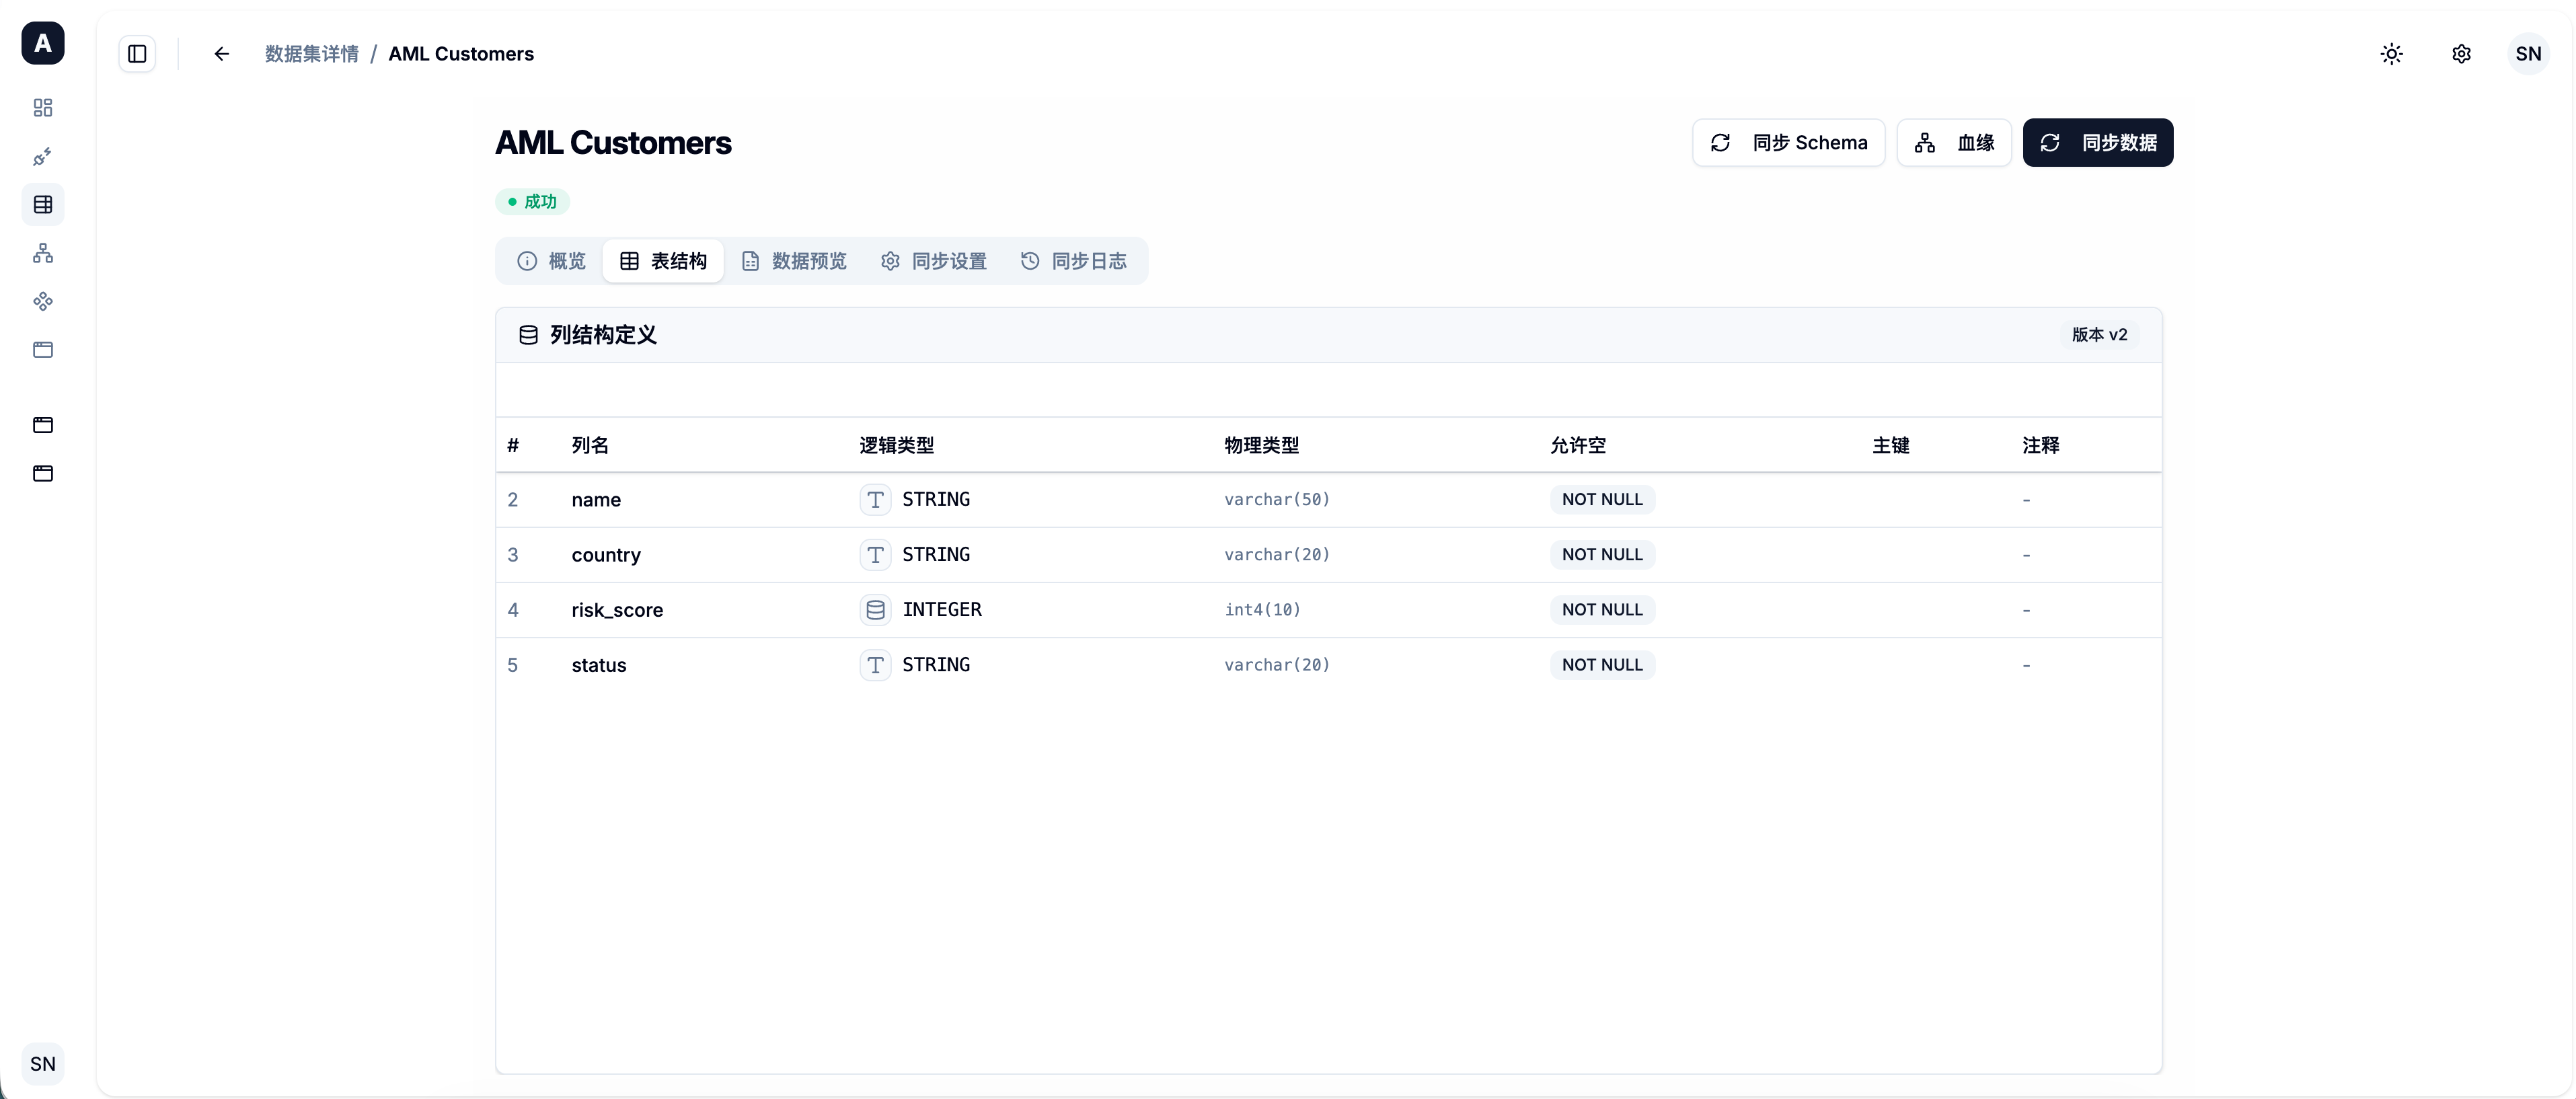Select the country column name cell
This screenshot has height=1099, width=2576.
(606, 555)
